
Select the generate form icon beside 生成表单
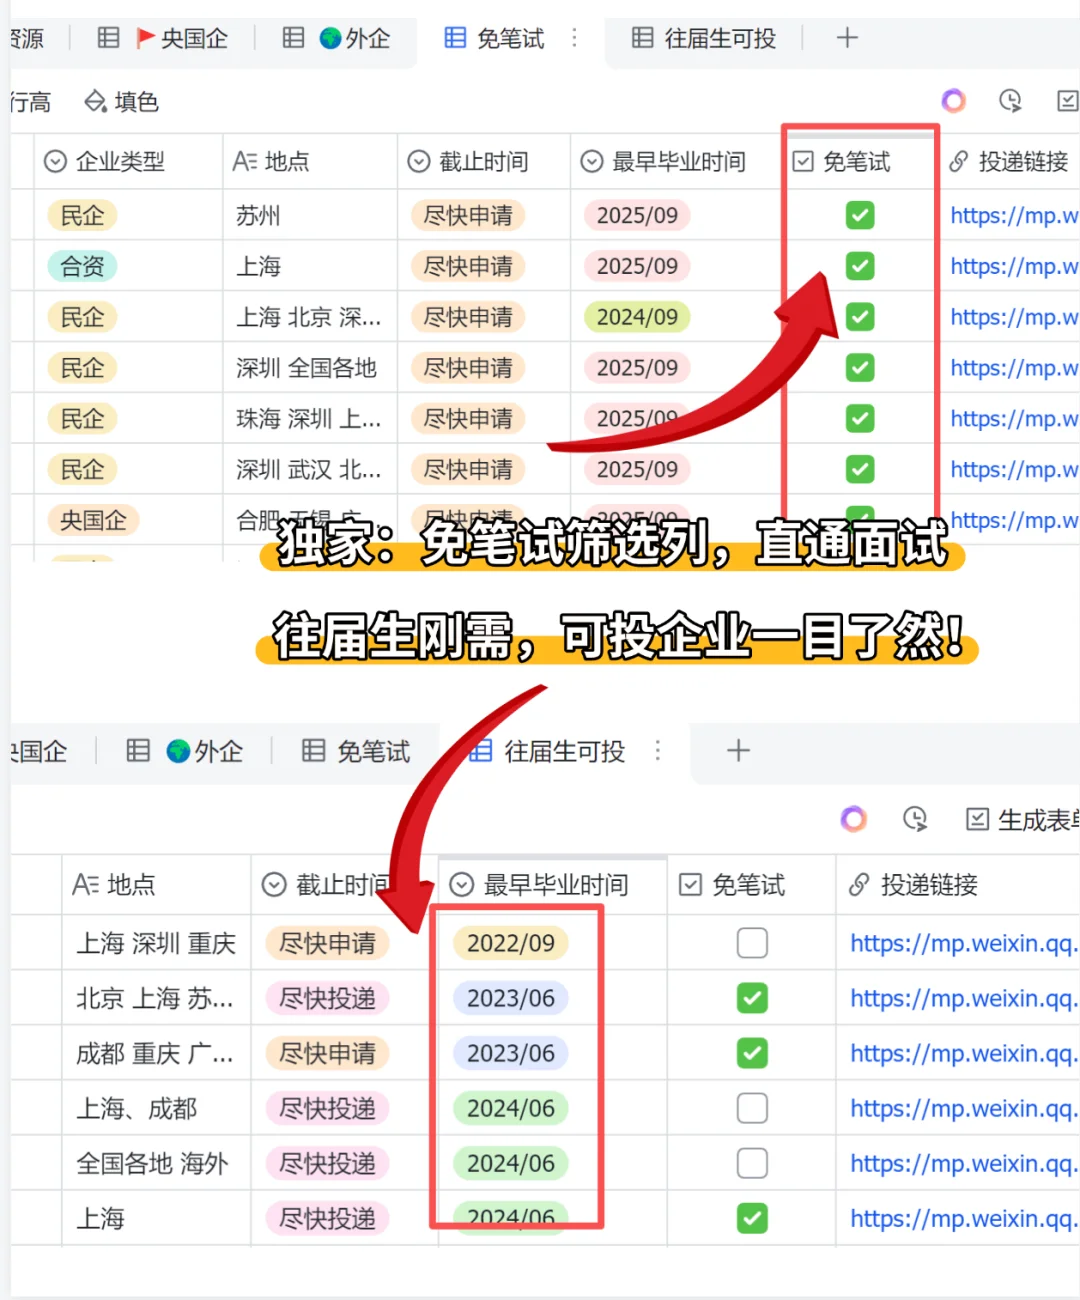978,819
